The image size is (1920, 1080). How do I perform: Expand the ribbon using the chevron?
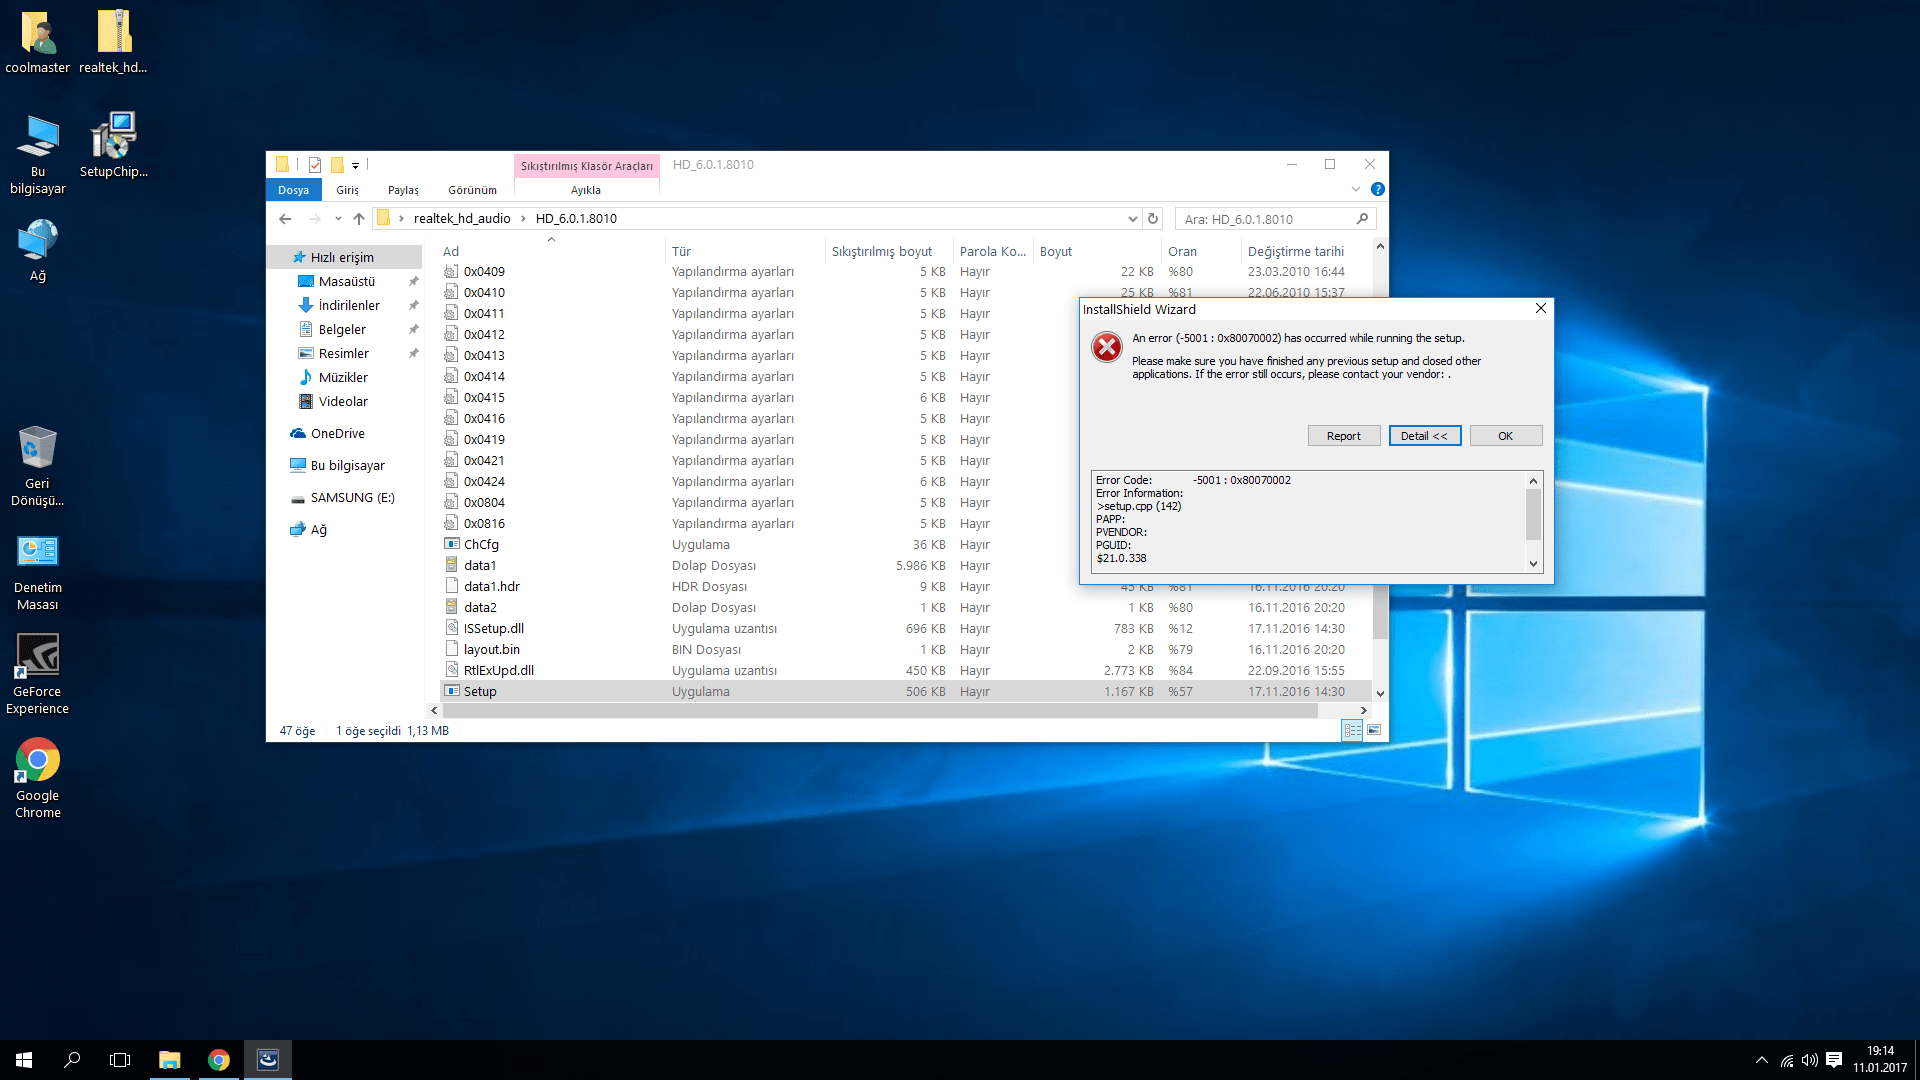click(1355, 189)
